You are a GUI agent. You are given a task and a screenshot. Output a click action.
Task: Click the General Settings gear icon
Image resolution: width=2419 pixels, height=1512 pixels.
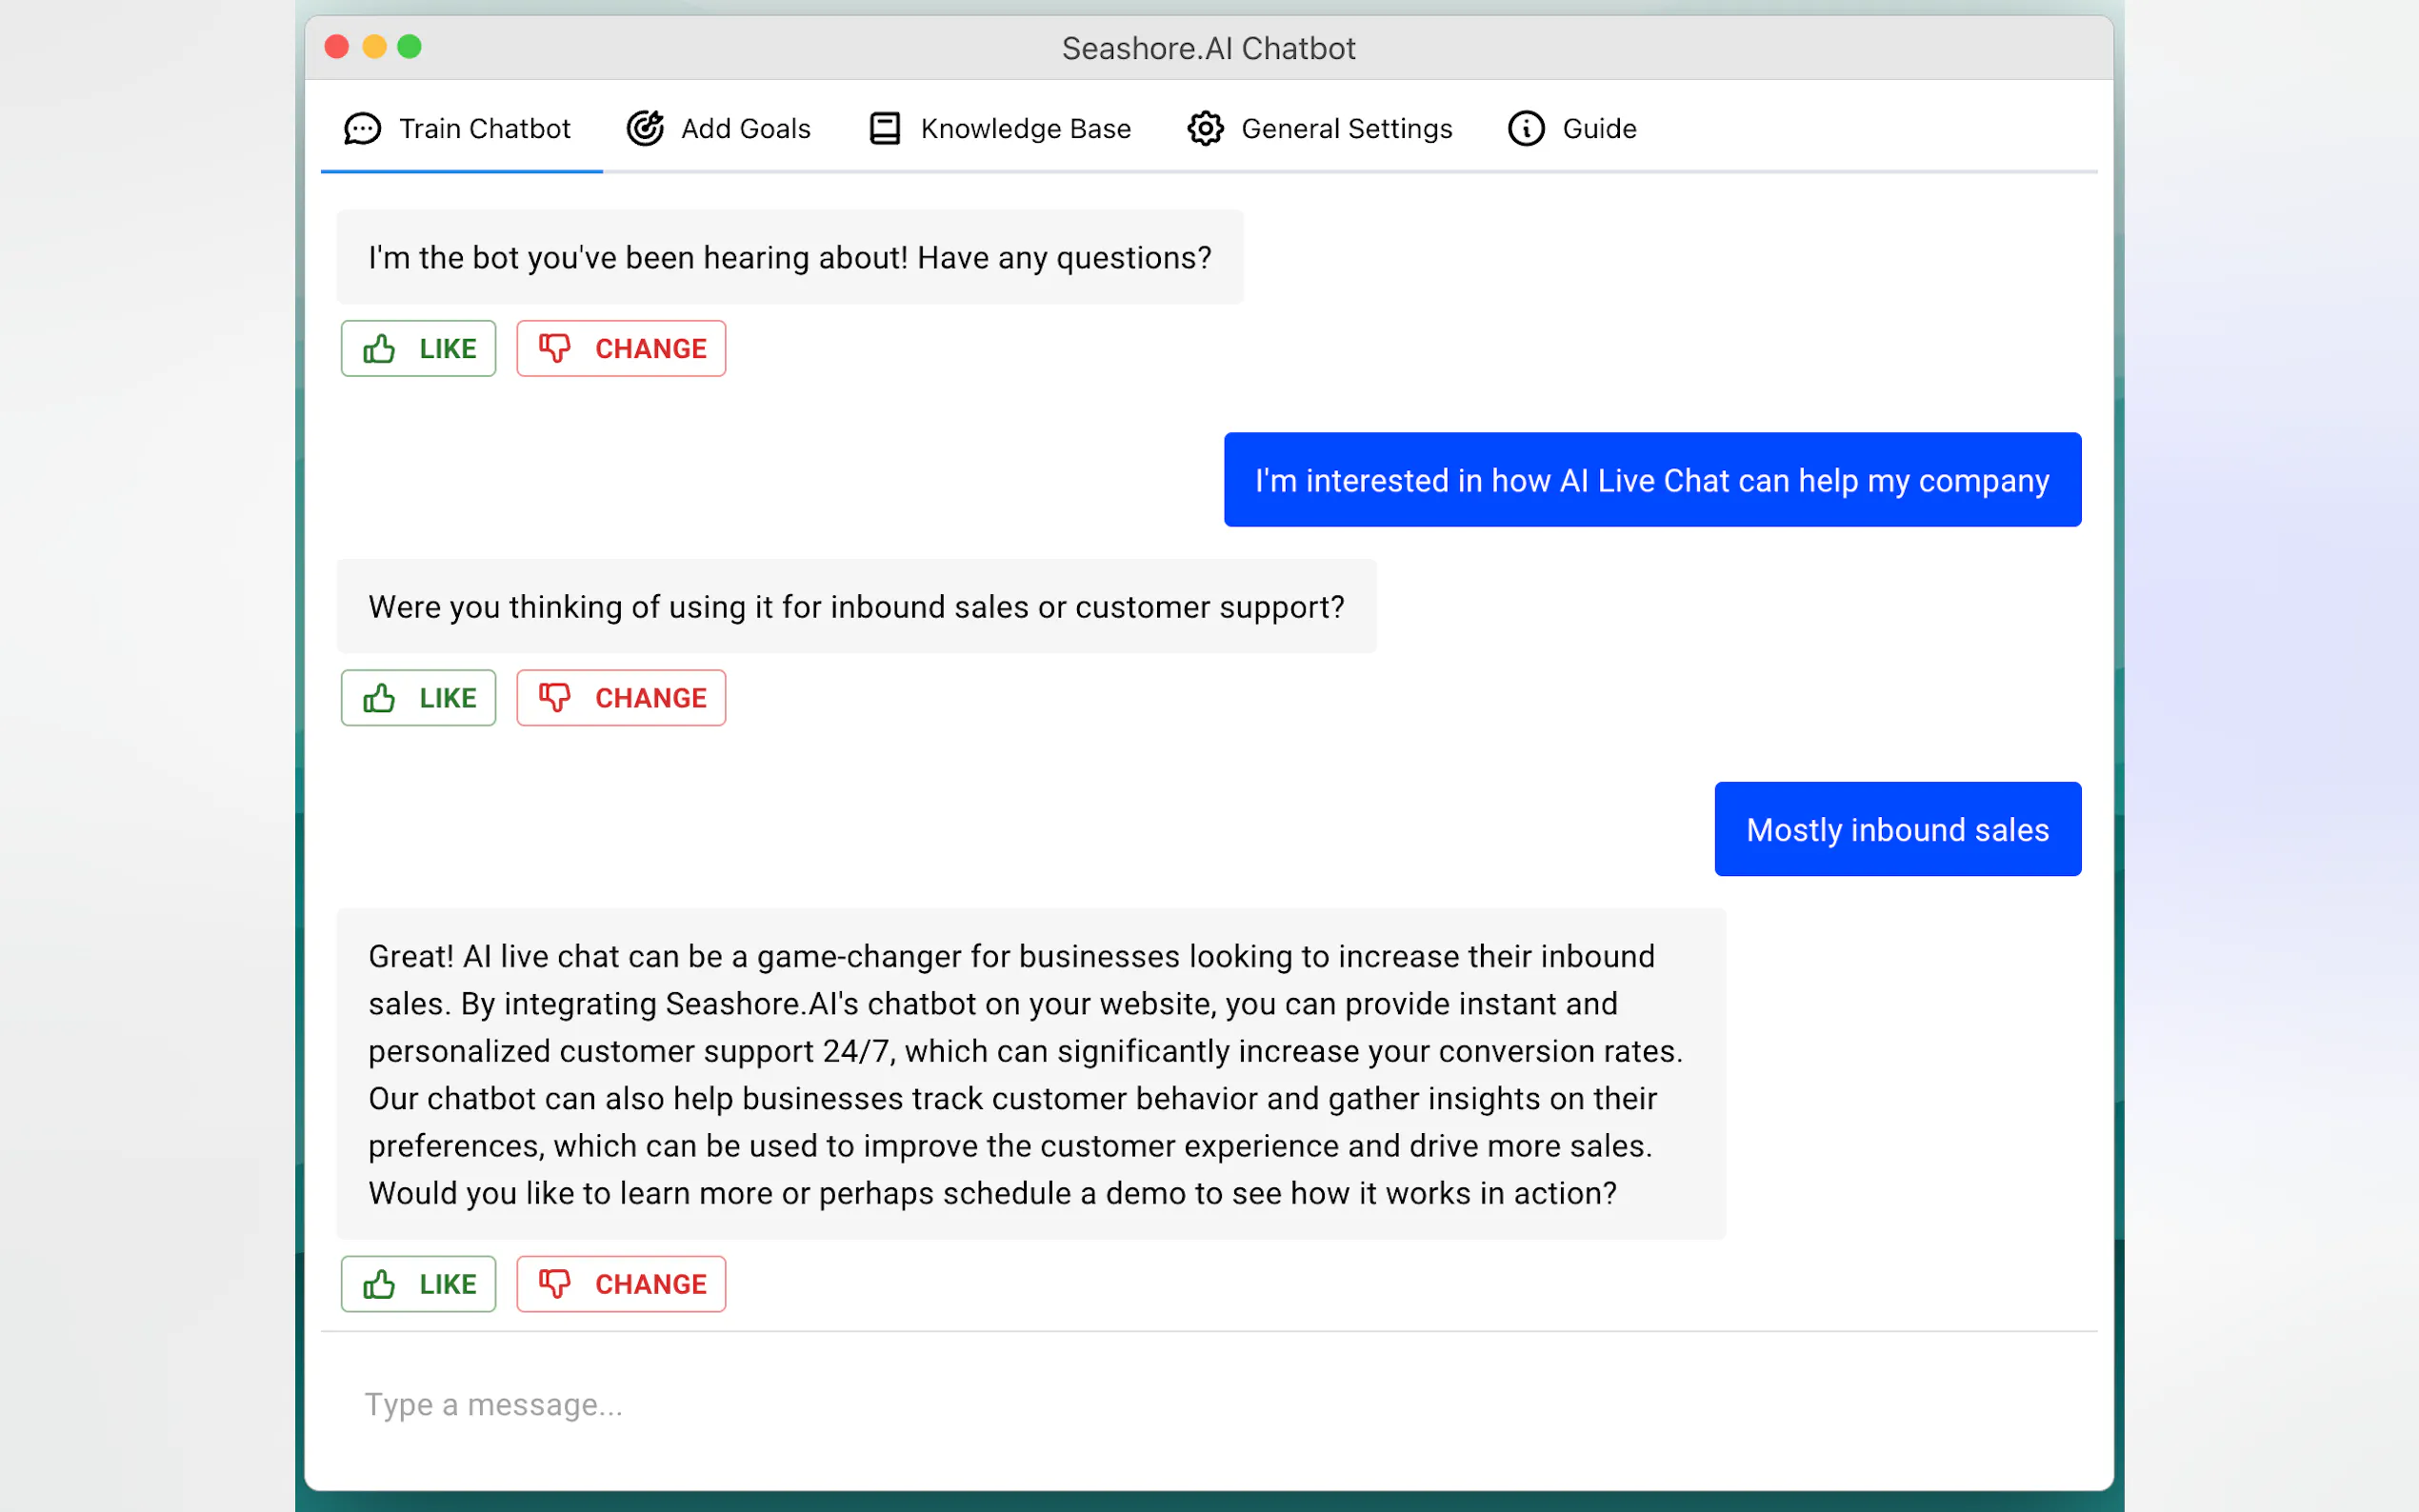click(1206, 129)
